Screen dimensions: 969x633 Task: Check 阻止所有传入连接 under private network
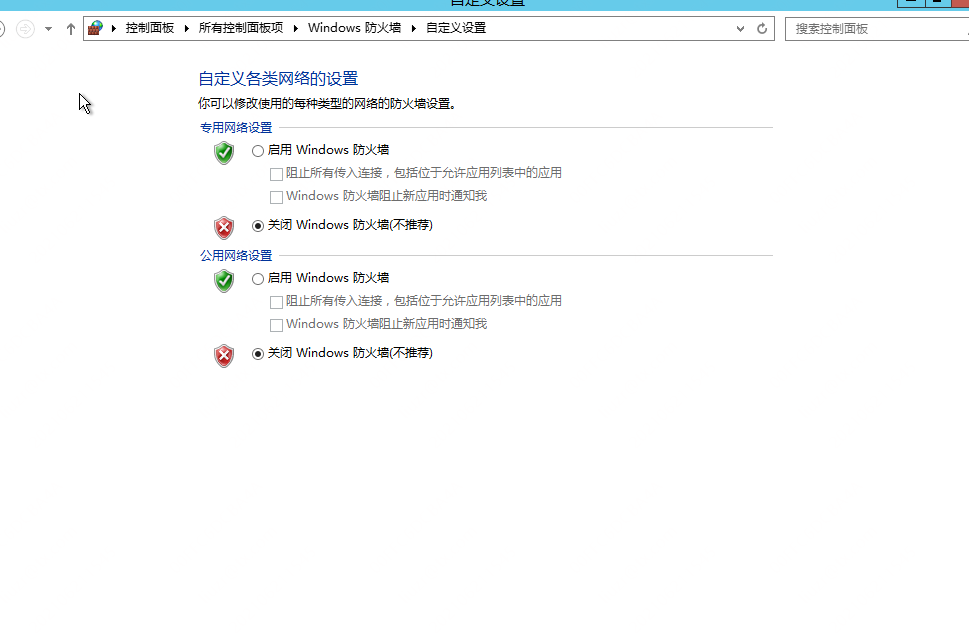pos(276,174)
